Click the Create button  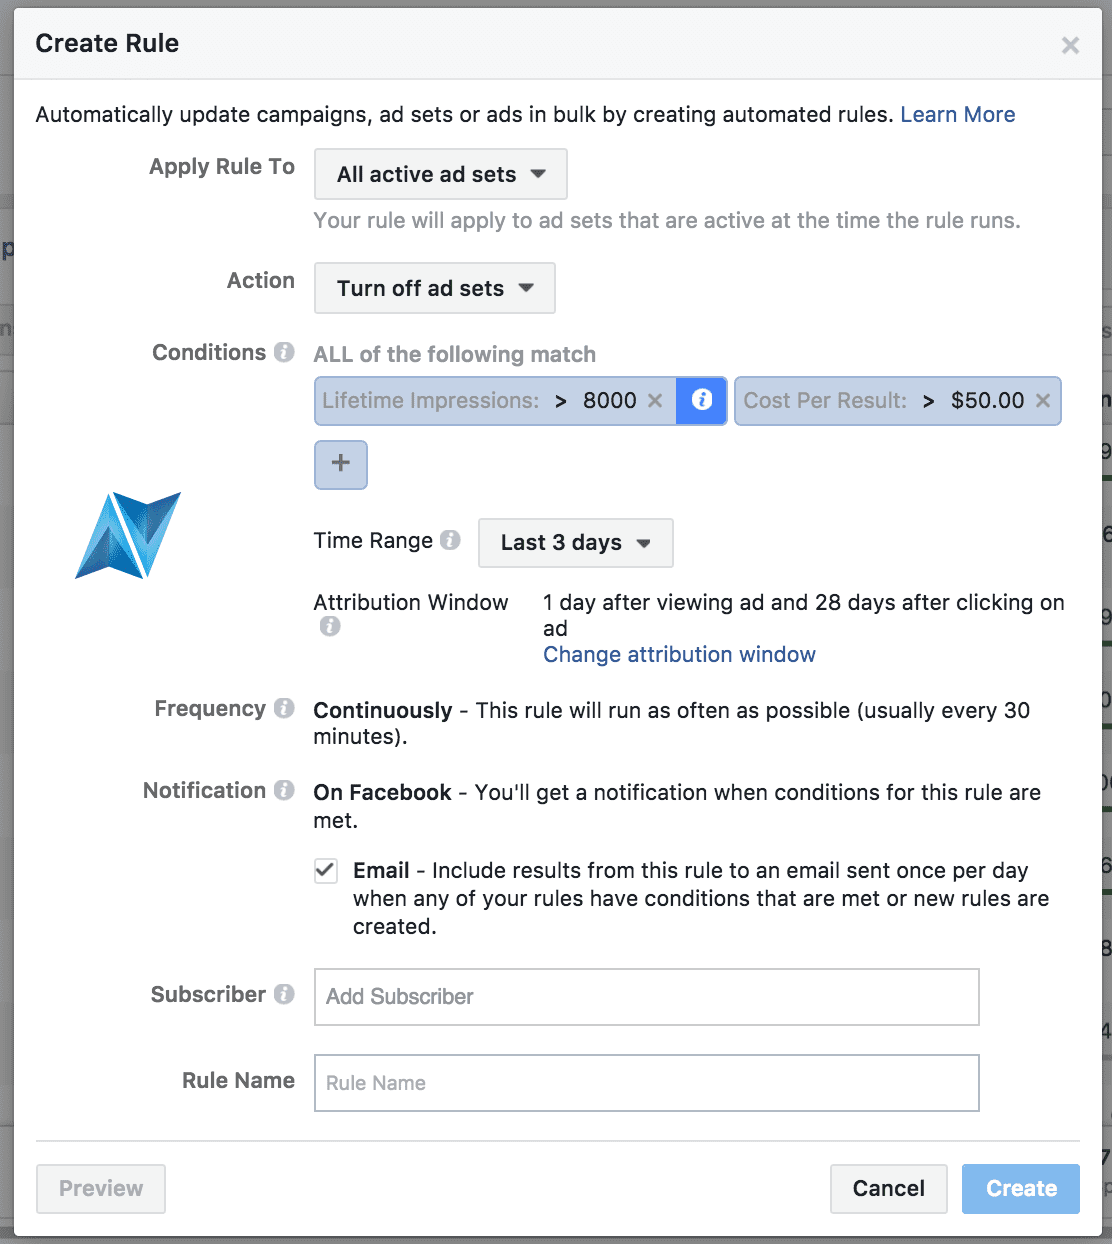coord(1021,1189)
